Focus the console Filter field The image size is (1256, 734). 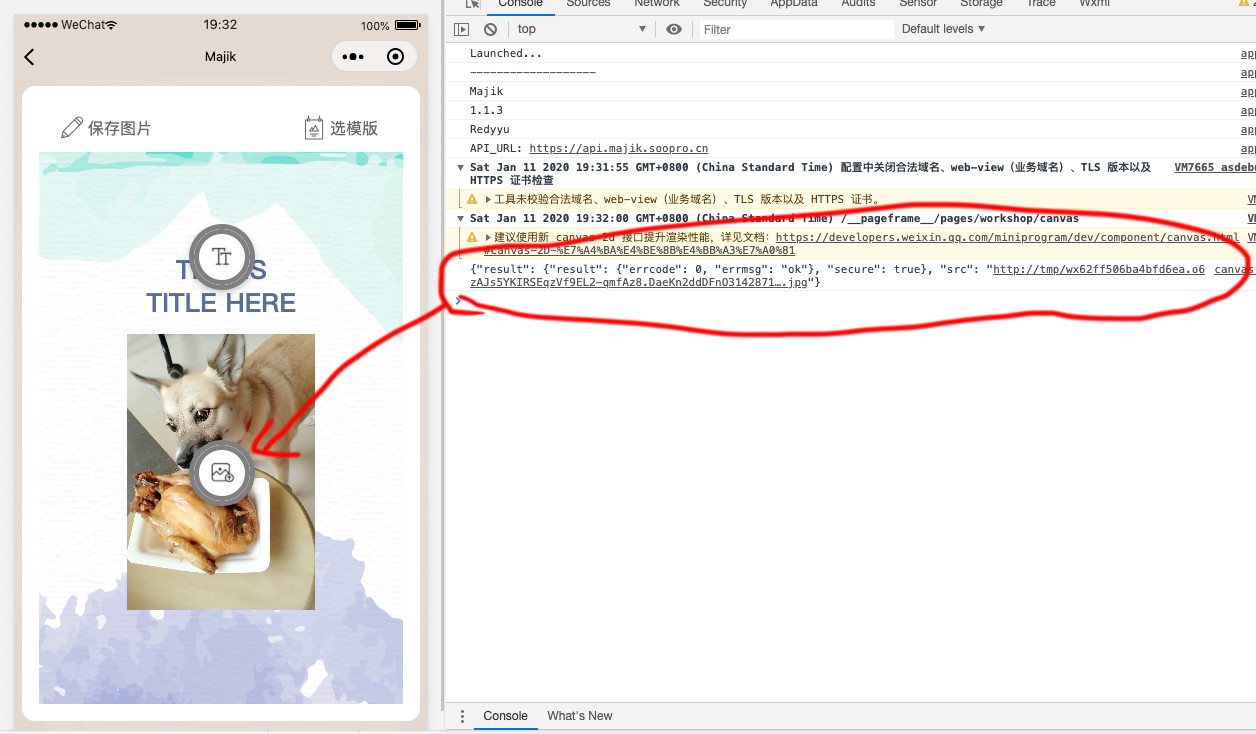pyautogui.click(x=796, y=30)
